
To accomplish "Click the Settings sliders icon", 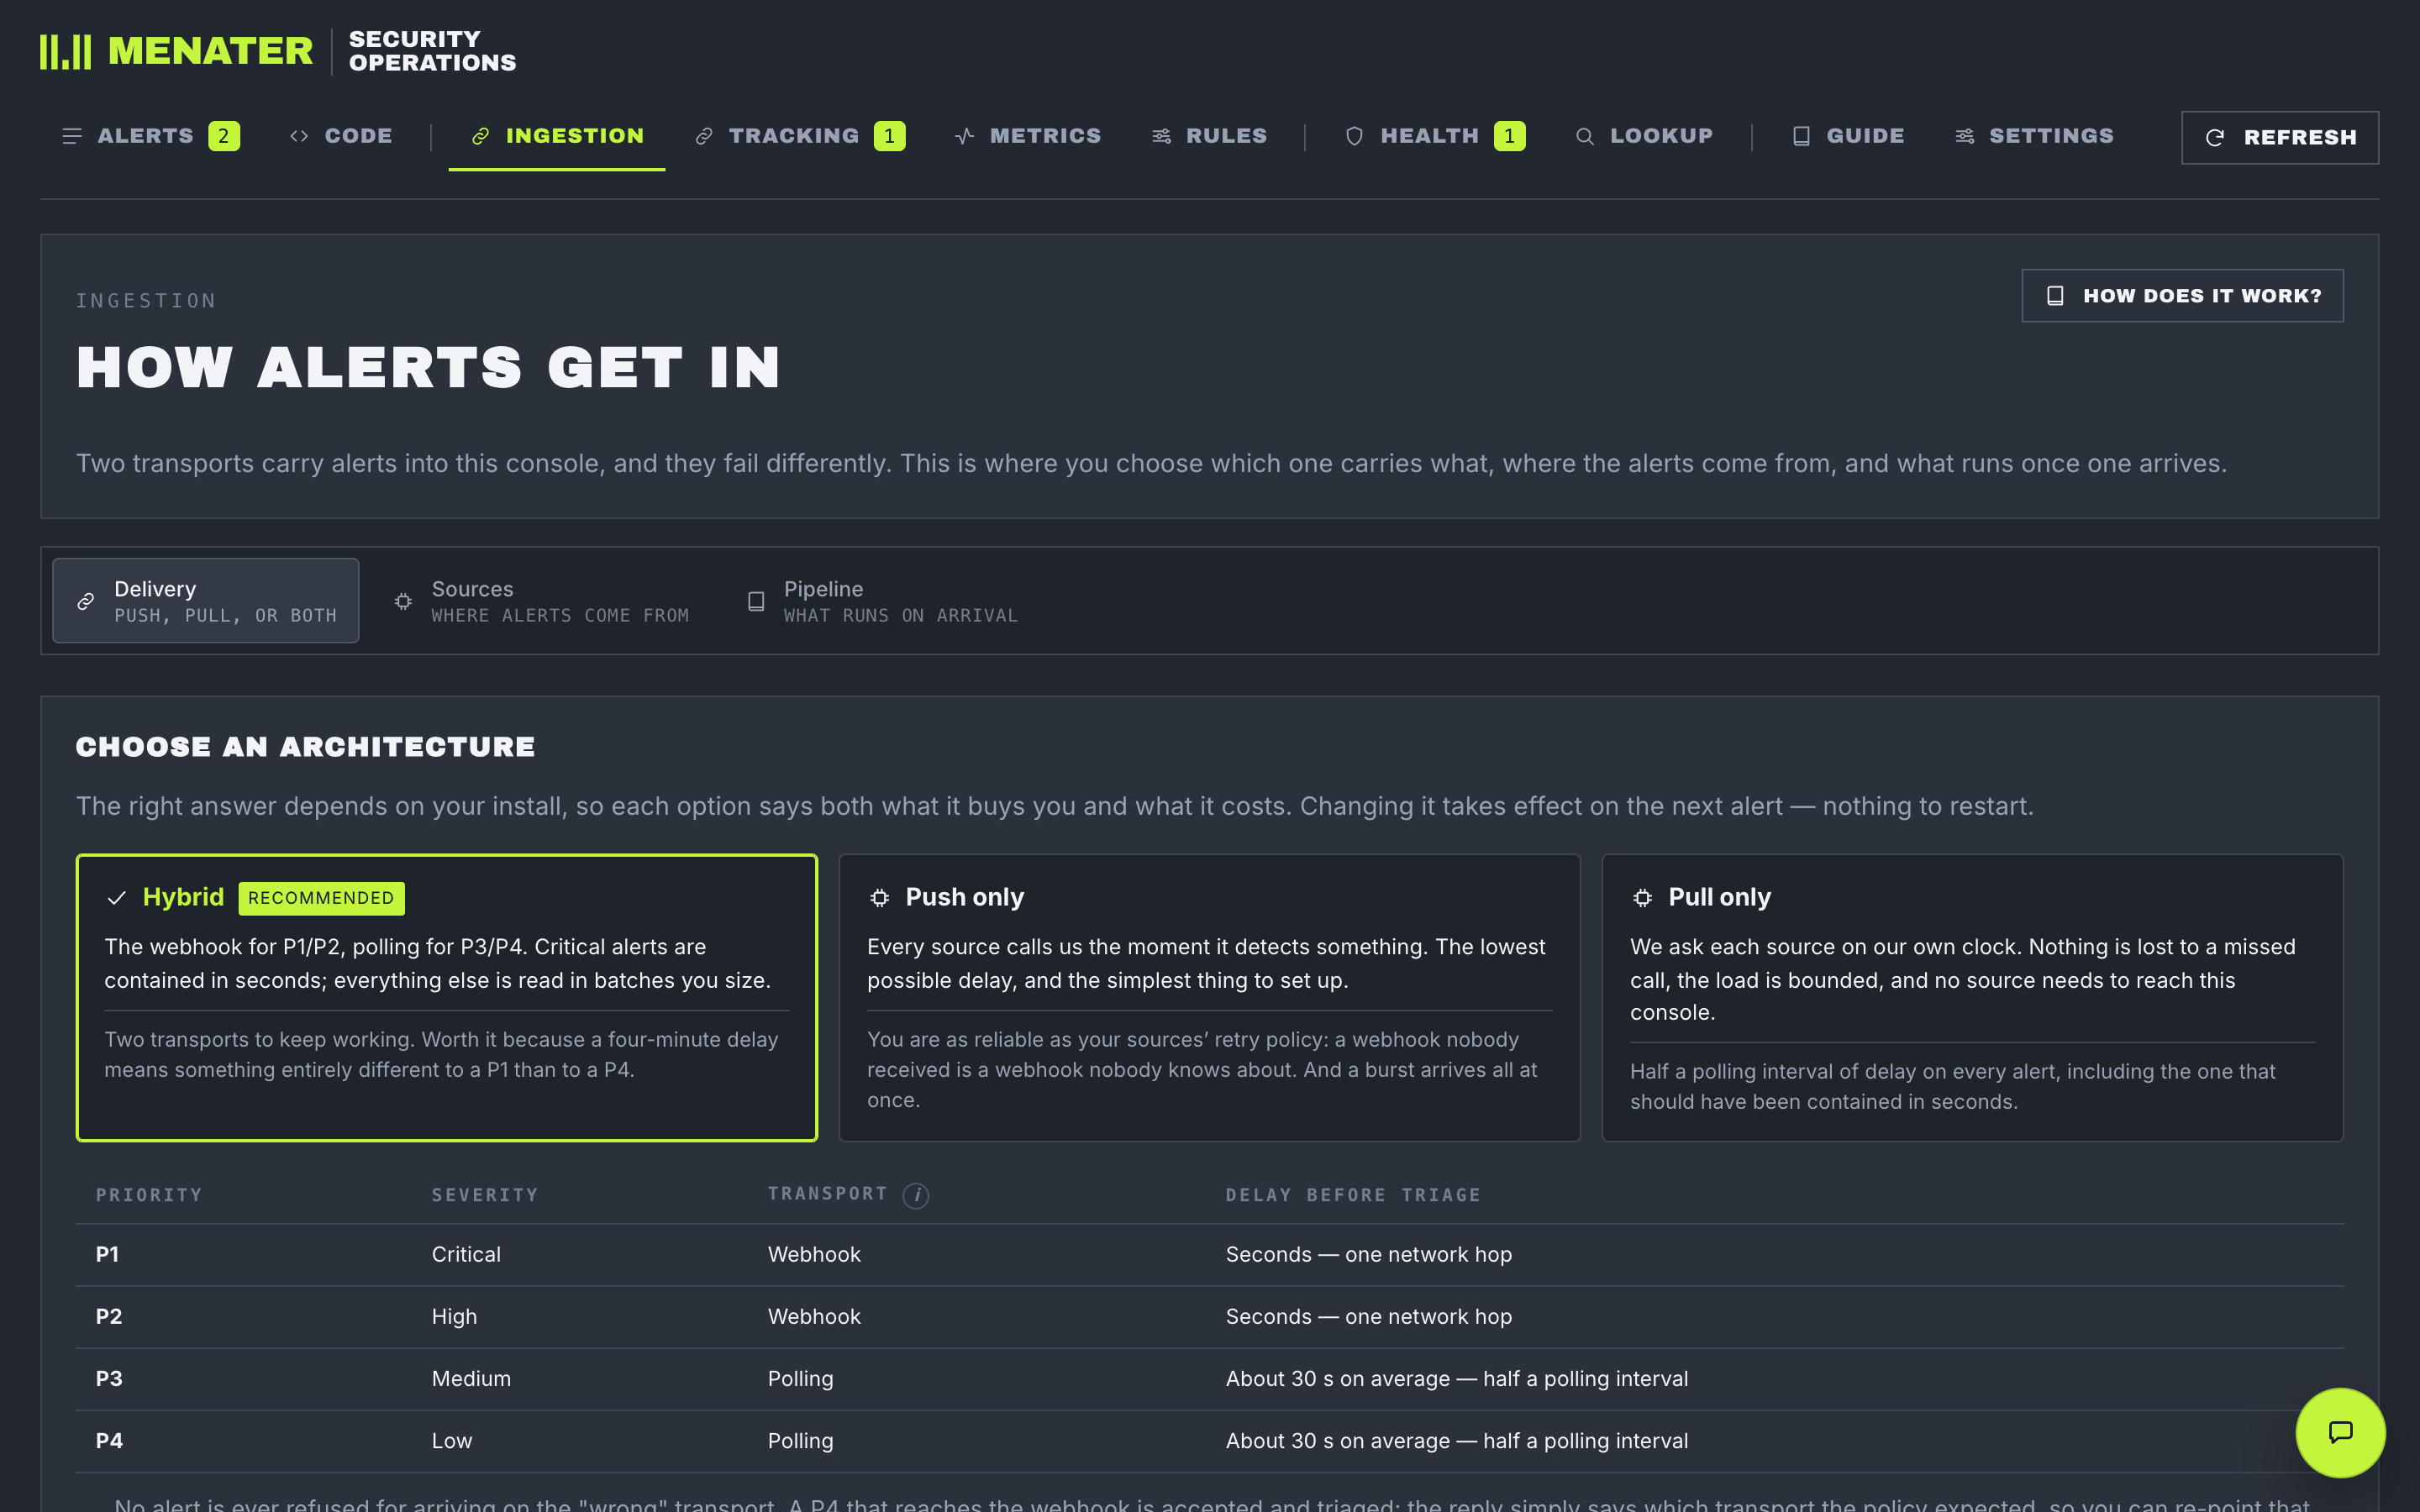I will click(x=1964, y=136).
